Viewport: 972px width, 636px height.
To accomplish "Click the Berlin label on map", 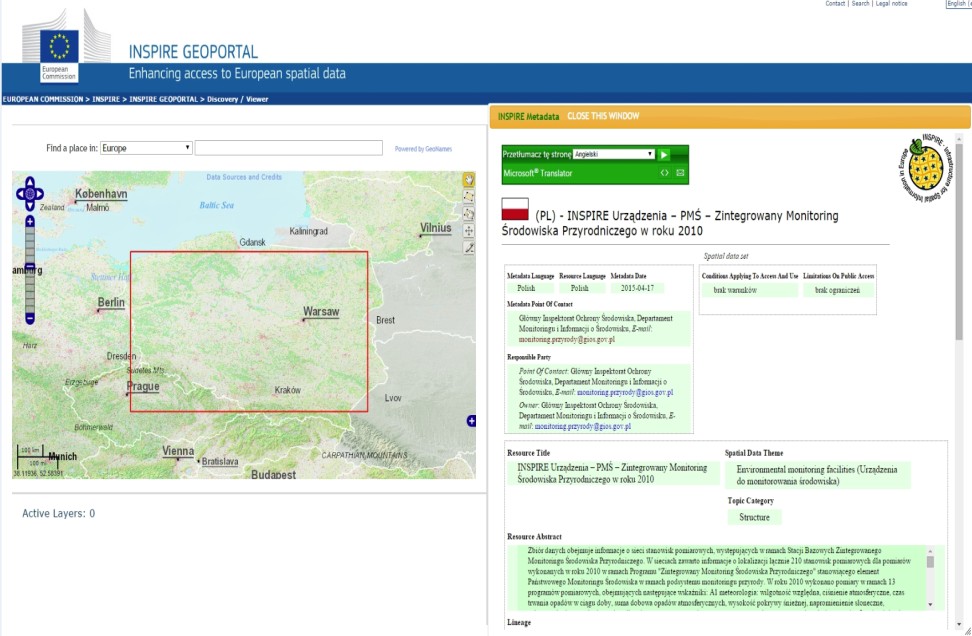I will 111,303.
